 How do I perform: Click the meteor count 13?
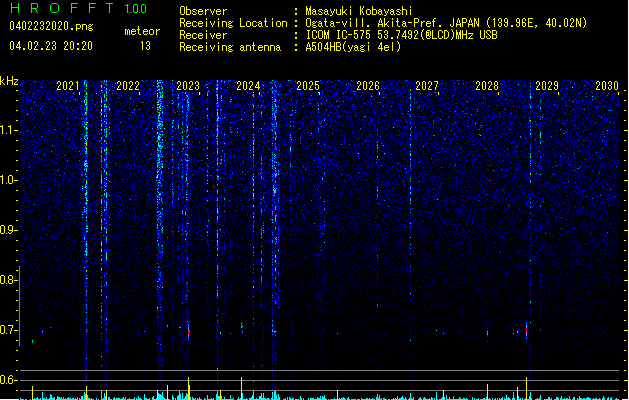tap(145, 46)
